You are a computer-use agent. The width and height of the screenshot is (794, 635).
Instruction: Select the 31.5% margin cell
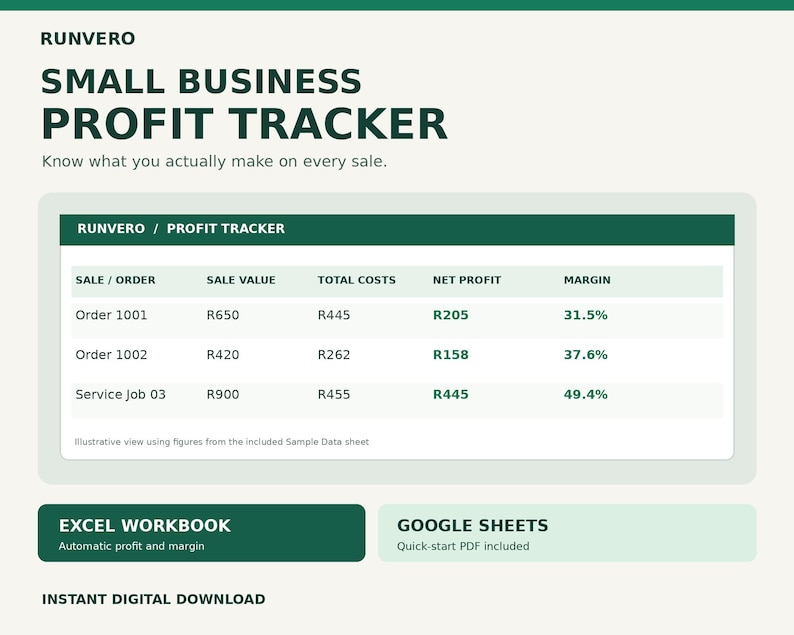coord(585,315)
